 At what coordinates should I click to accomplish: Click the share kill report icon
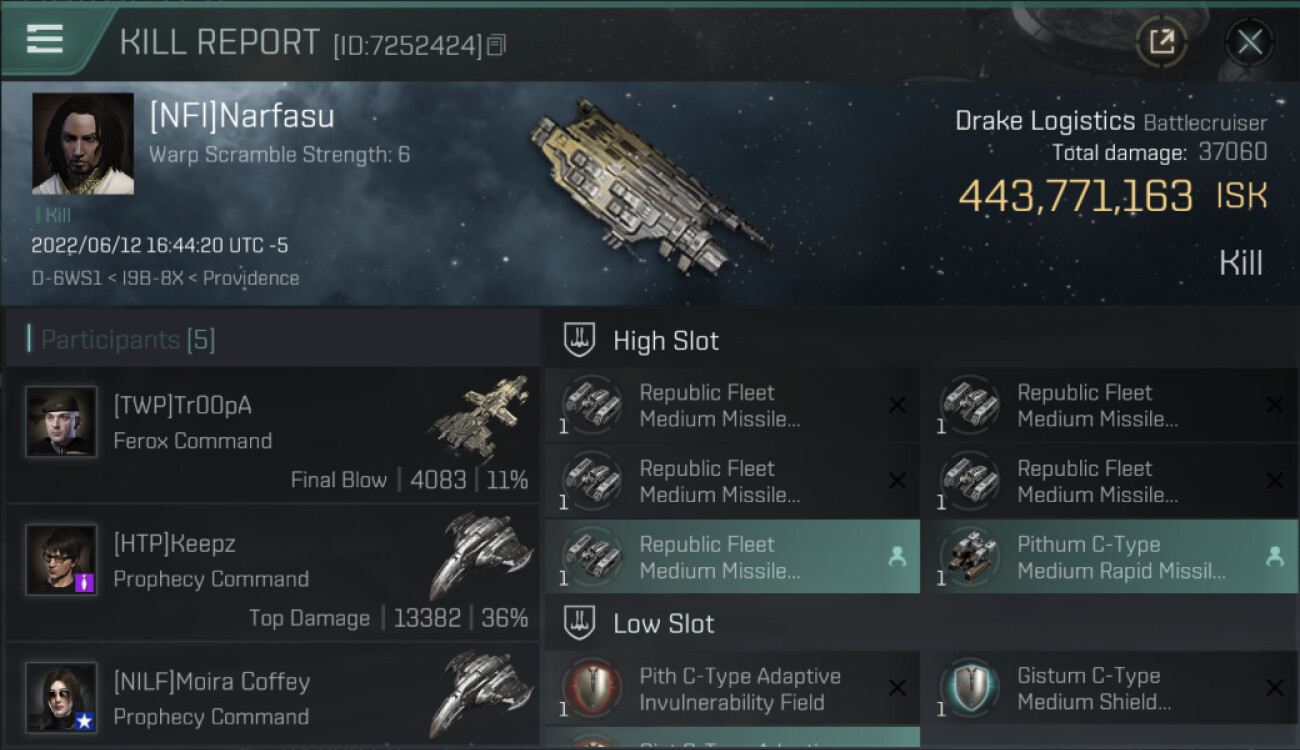pos(1161,42)
